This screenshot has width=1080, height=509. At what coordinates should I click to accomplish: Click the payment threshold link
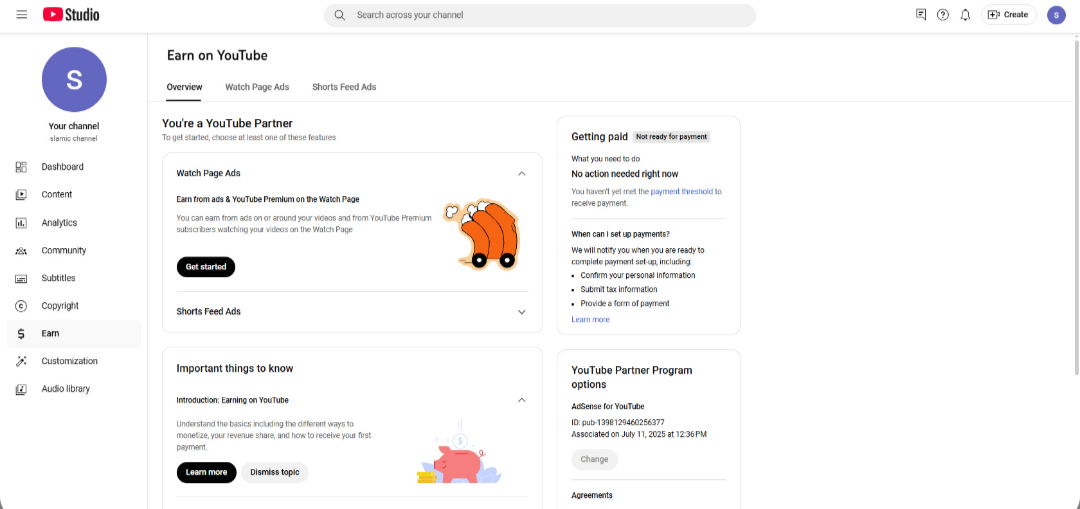click(681, 191)
